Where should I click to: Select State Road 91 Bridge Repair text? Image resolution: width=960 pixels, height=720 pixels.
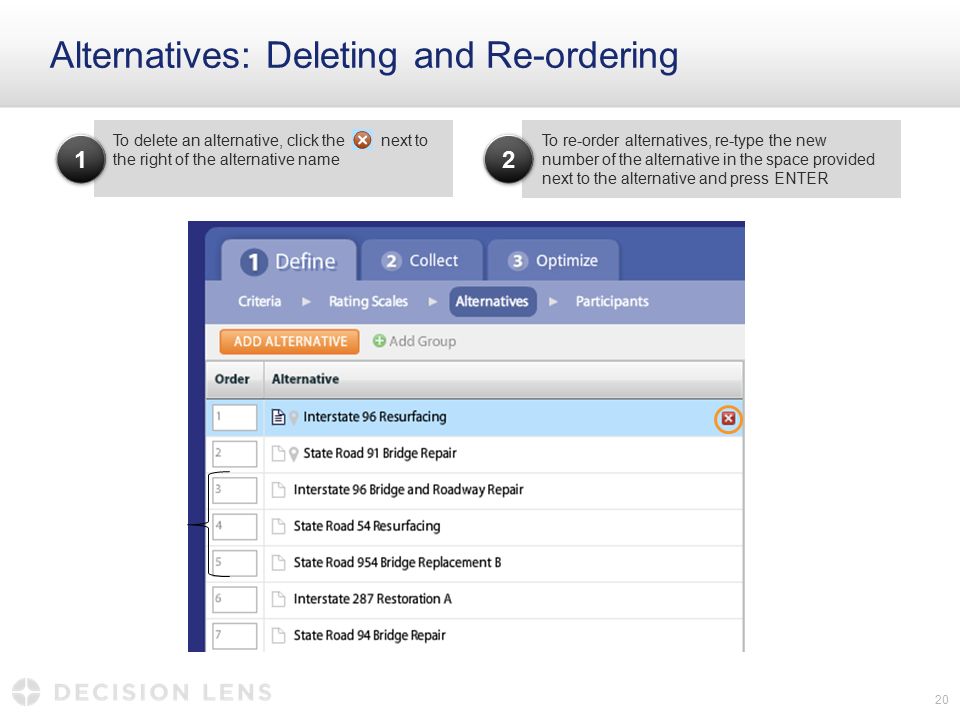380,454
